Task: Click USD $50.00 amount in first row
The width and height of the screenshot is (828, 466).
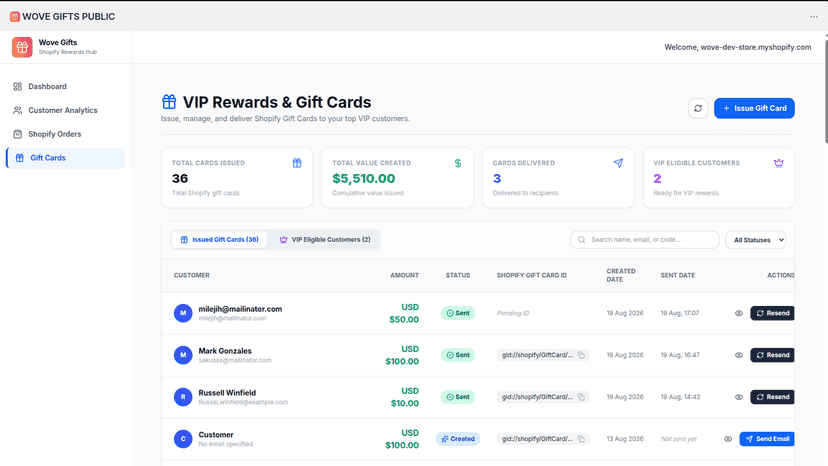Action: pyautogui.click(x=404, y=313)
